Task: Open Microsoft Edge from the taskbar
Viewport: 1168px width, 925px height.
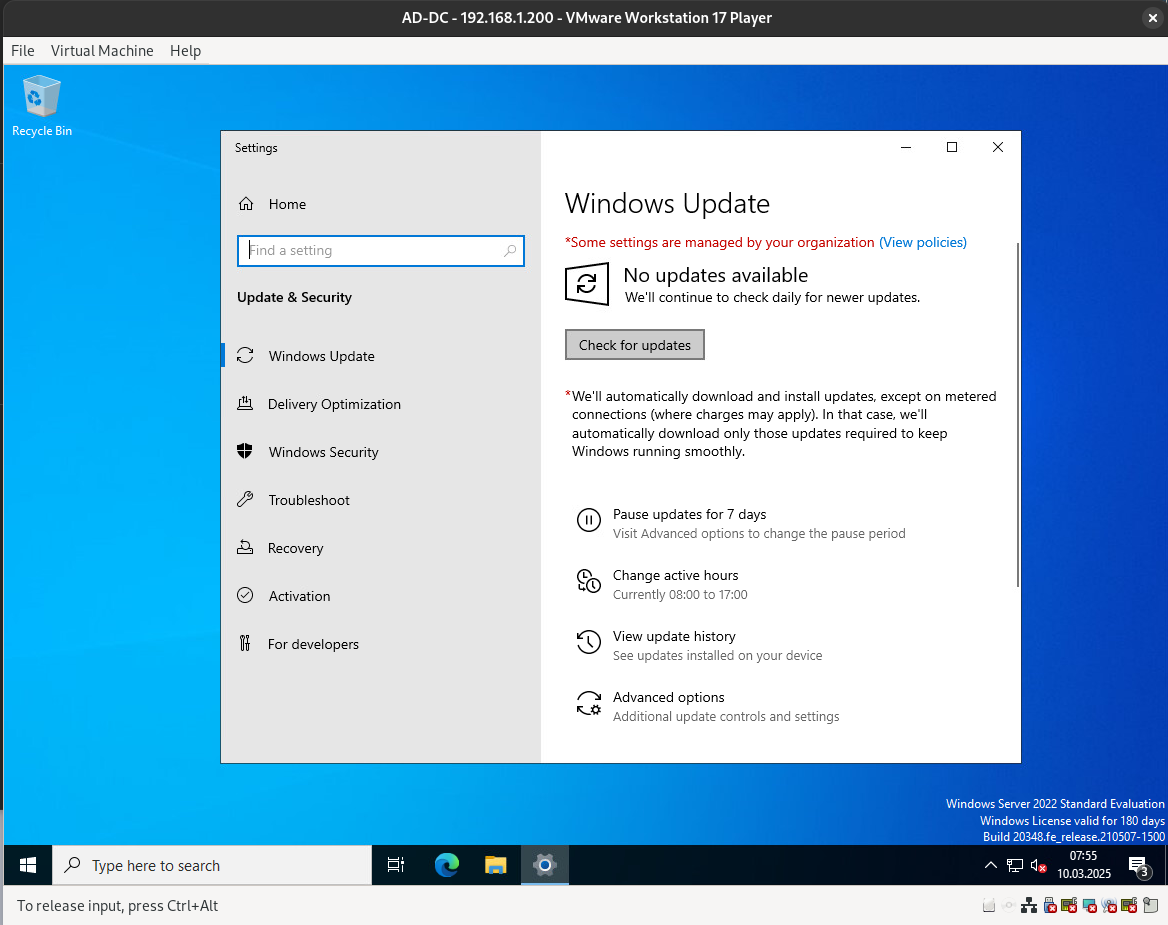Action: pos(446,865)
